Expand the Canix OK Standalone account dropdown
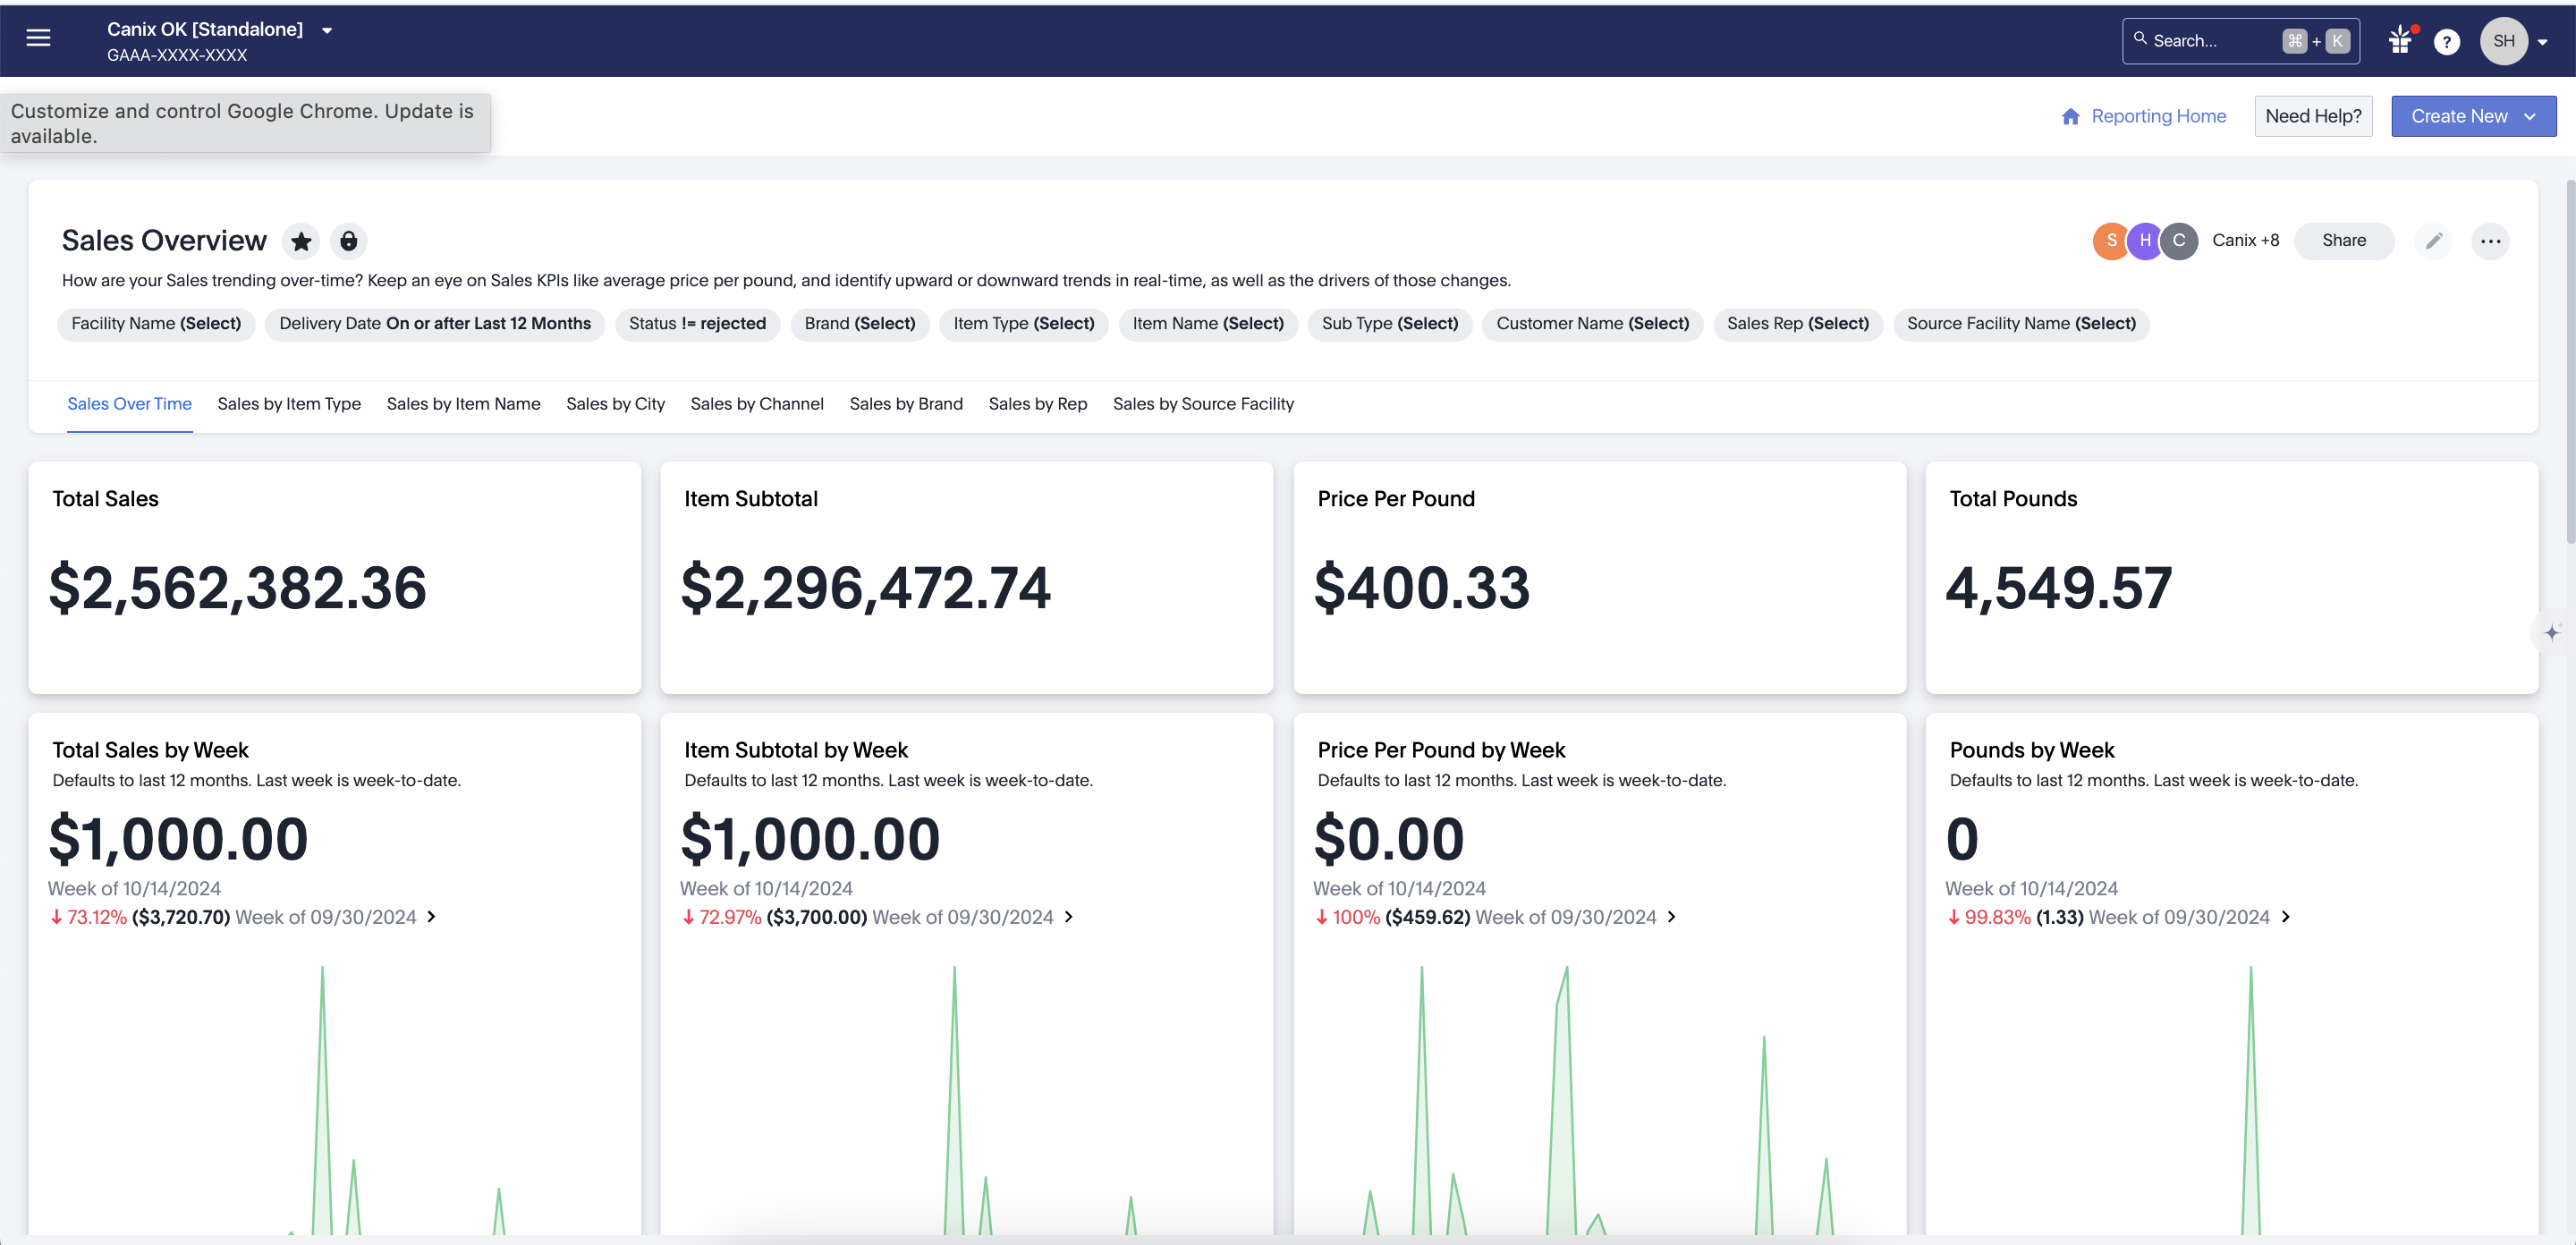 coord(326,31)
